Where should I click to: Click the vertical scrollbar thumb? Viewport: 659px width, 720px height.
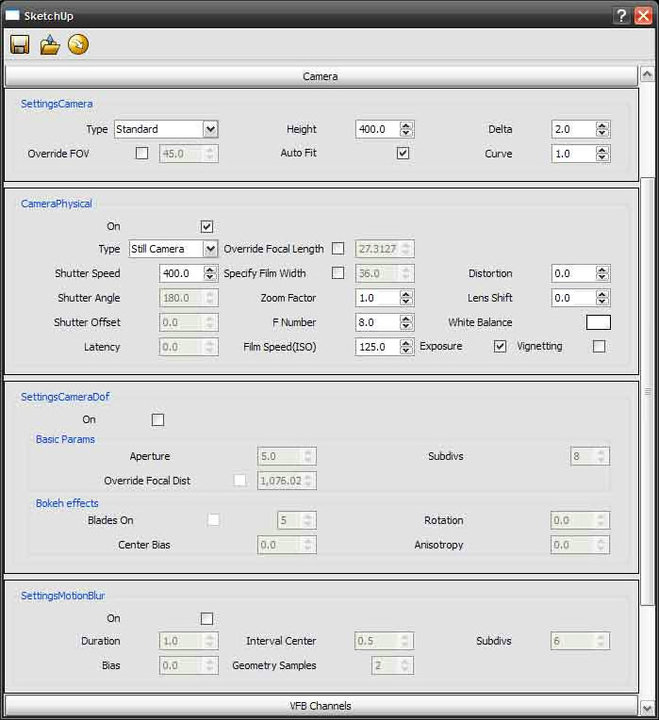[647, 391]
